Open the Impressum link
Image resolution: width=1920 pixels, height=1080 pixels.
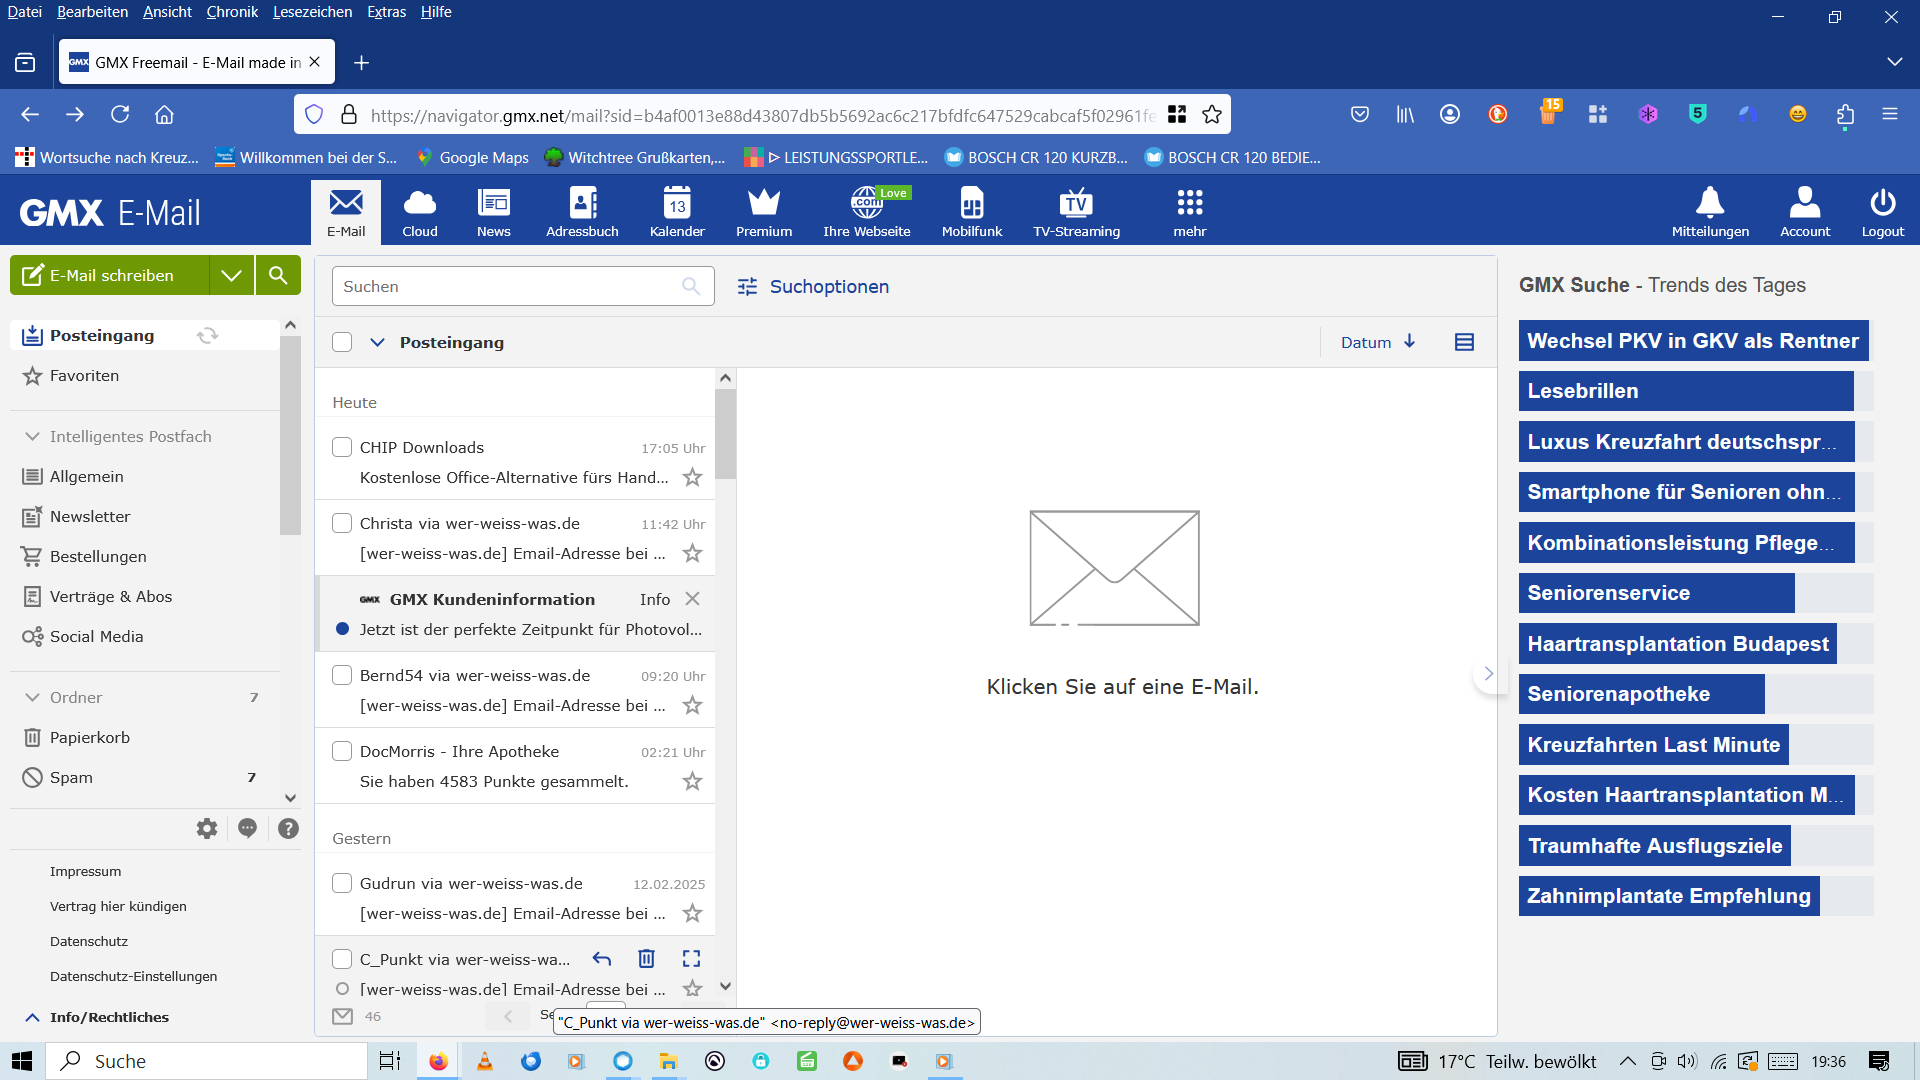click(85, 872)
